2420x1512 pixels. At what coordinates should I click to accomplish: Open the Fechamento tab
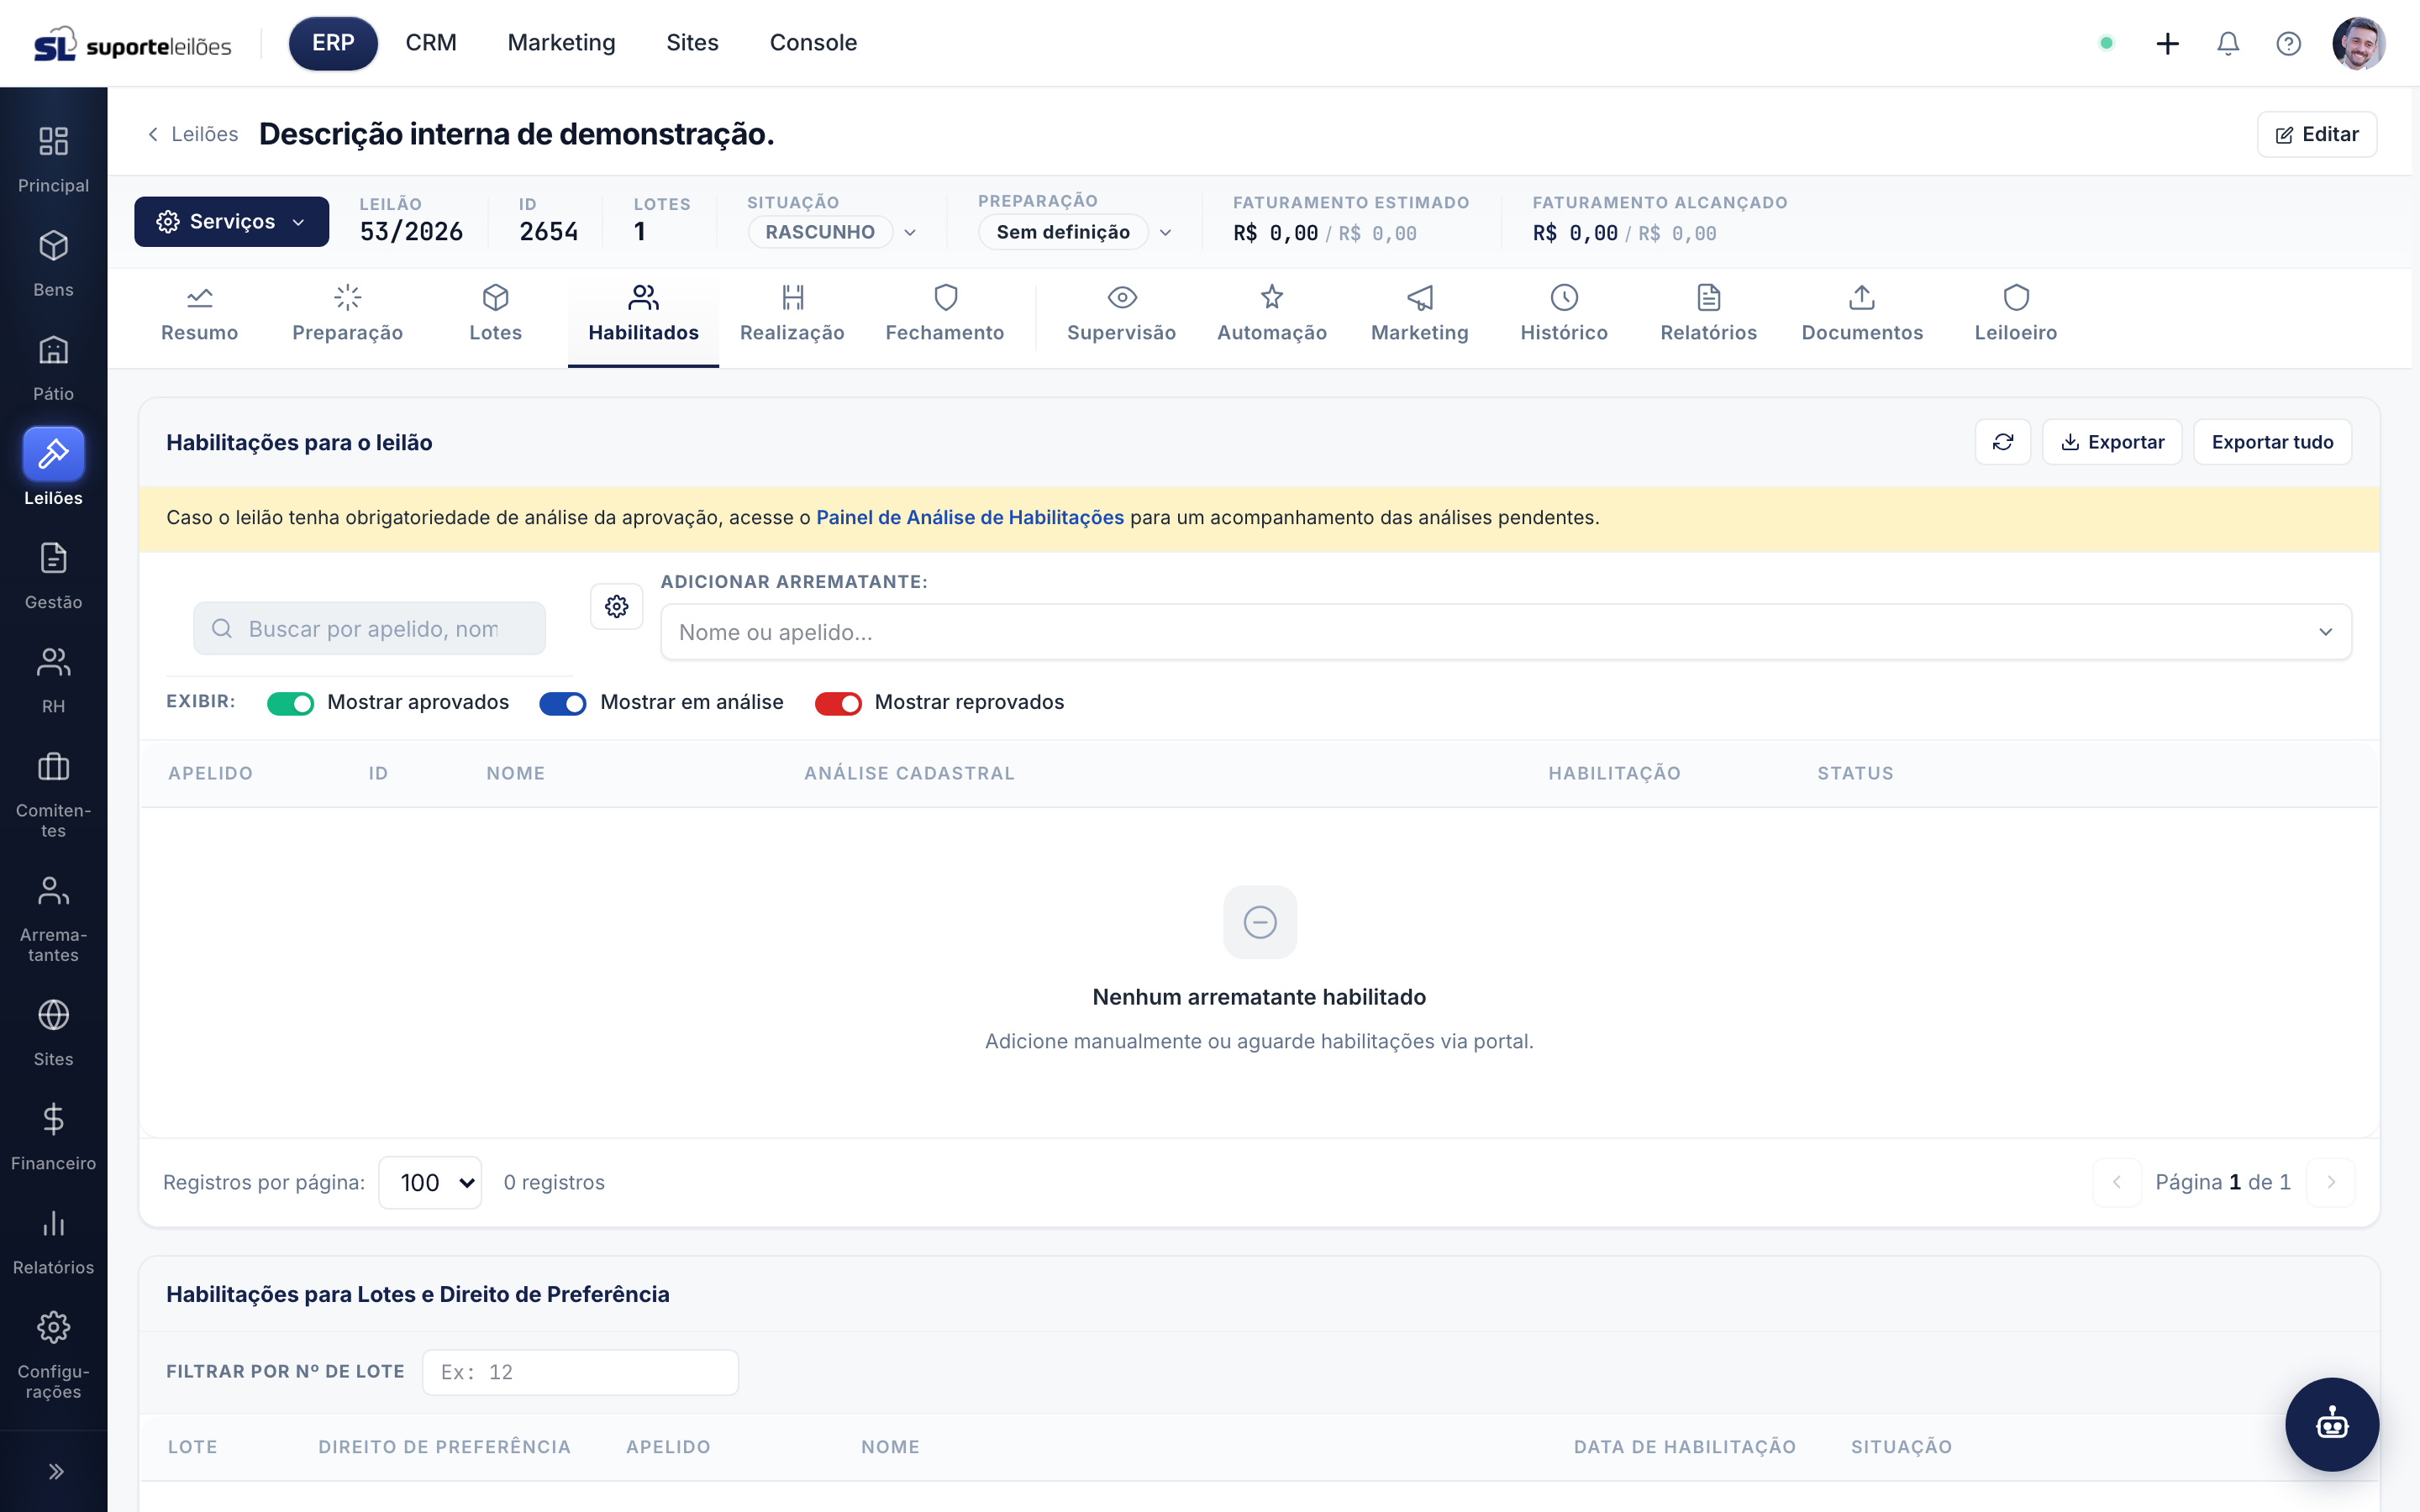pyautogui.click(x=944, y=315)
